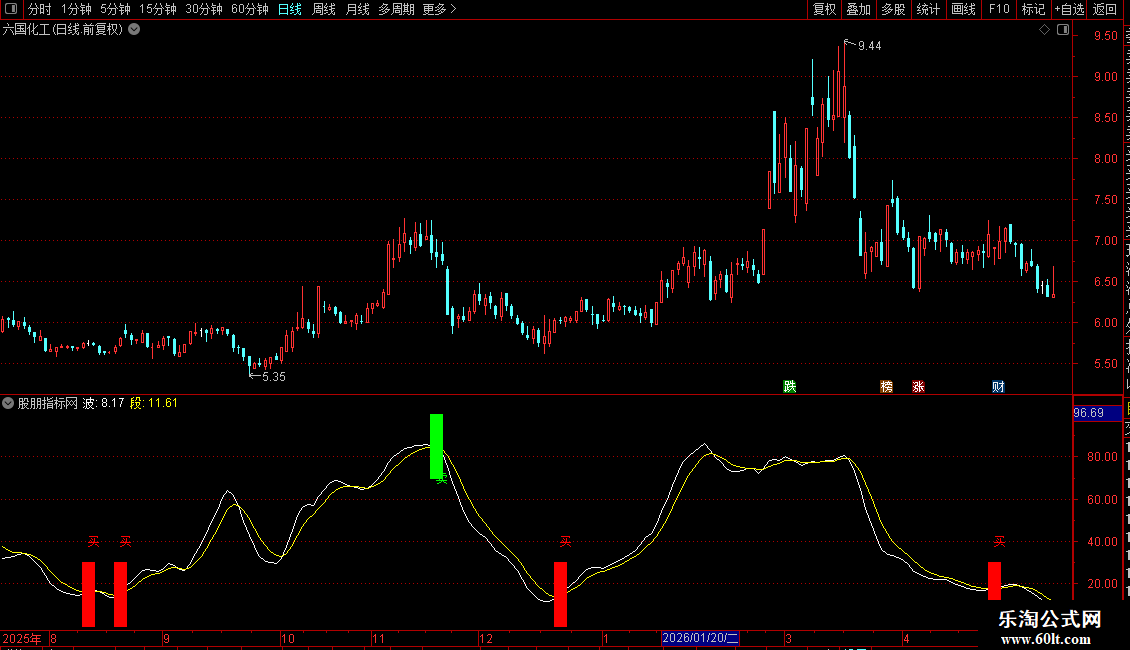Viewport: 1130px width, 650px height.
Task: Click the green 跌 event marker
Action: pos(790,387)
